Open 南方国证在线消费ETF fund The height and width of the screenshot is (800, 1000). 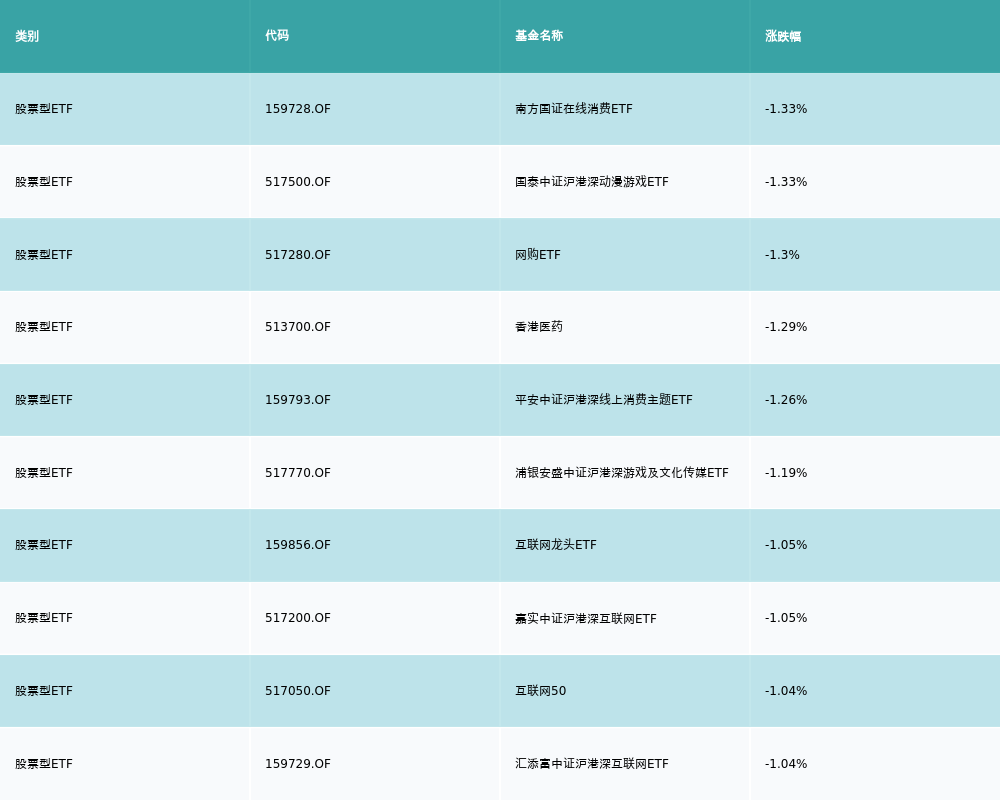pyautogui.click(x=574, y=109)
